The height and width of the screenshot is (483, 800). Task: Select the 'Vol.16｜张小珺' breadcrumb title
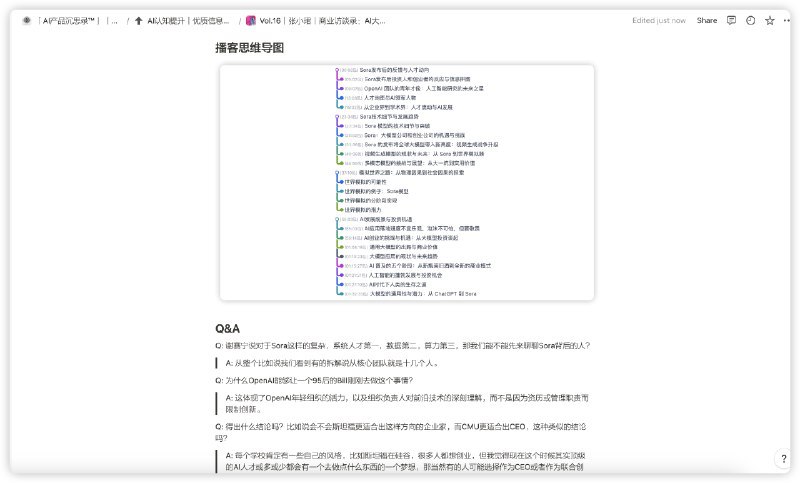pyautogui.click(x=315, y=21)
